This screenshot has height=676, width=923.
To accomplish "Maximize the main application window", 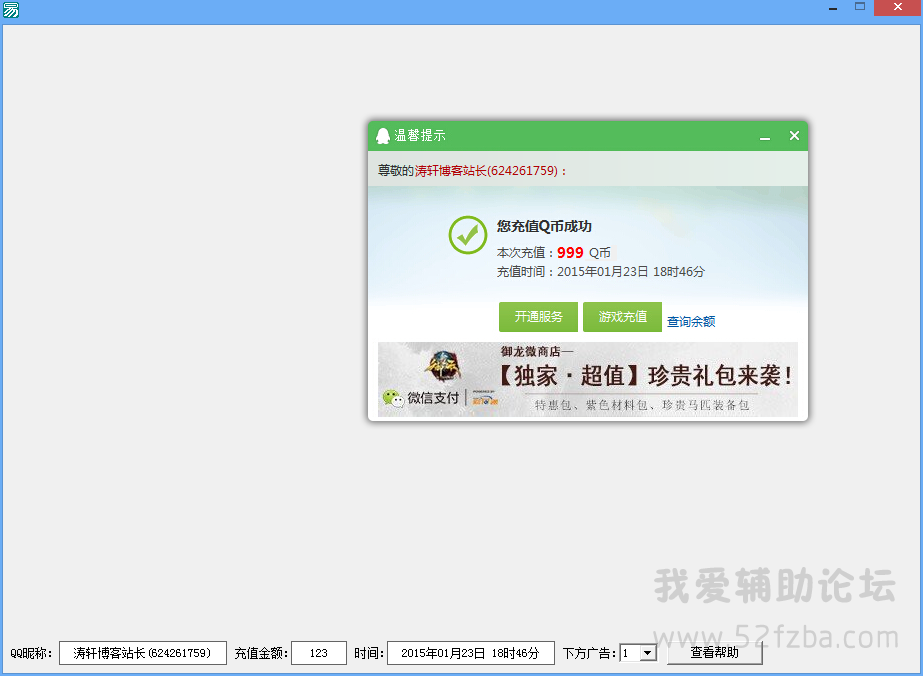I will (860, 7).
